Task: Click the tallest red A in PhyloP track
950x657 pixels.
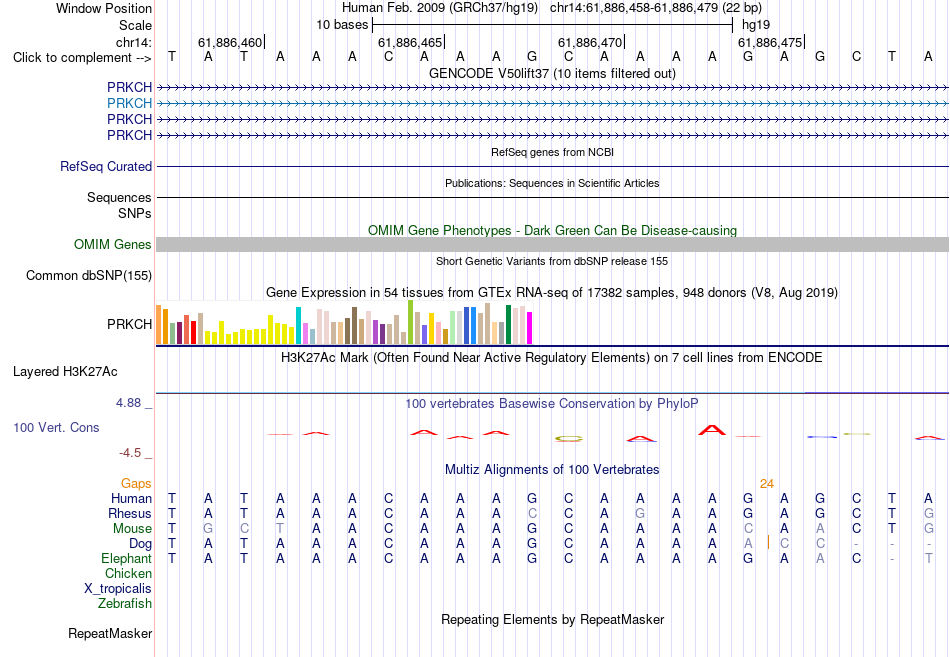Action: [x=712, y=430]
